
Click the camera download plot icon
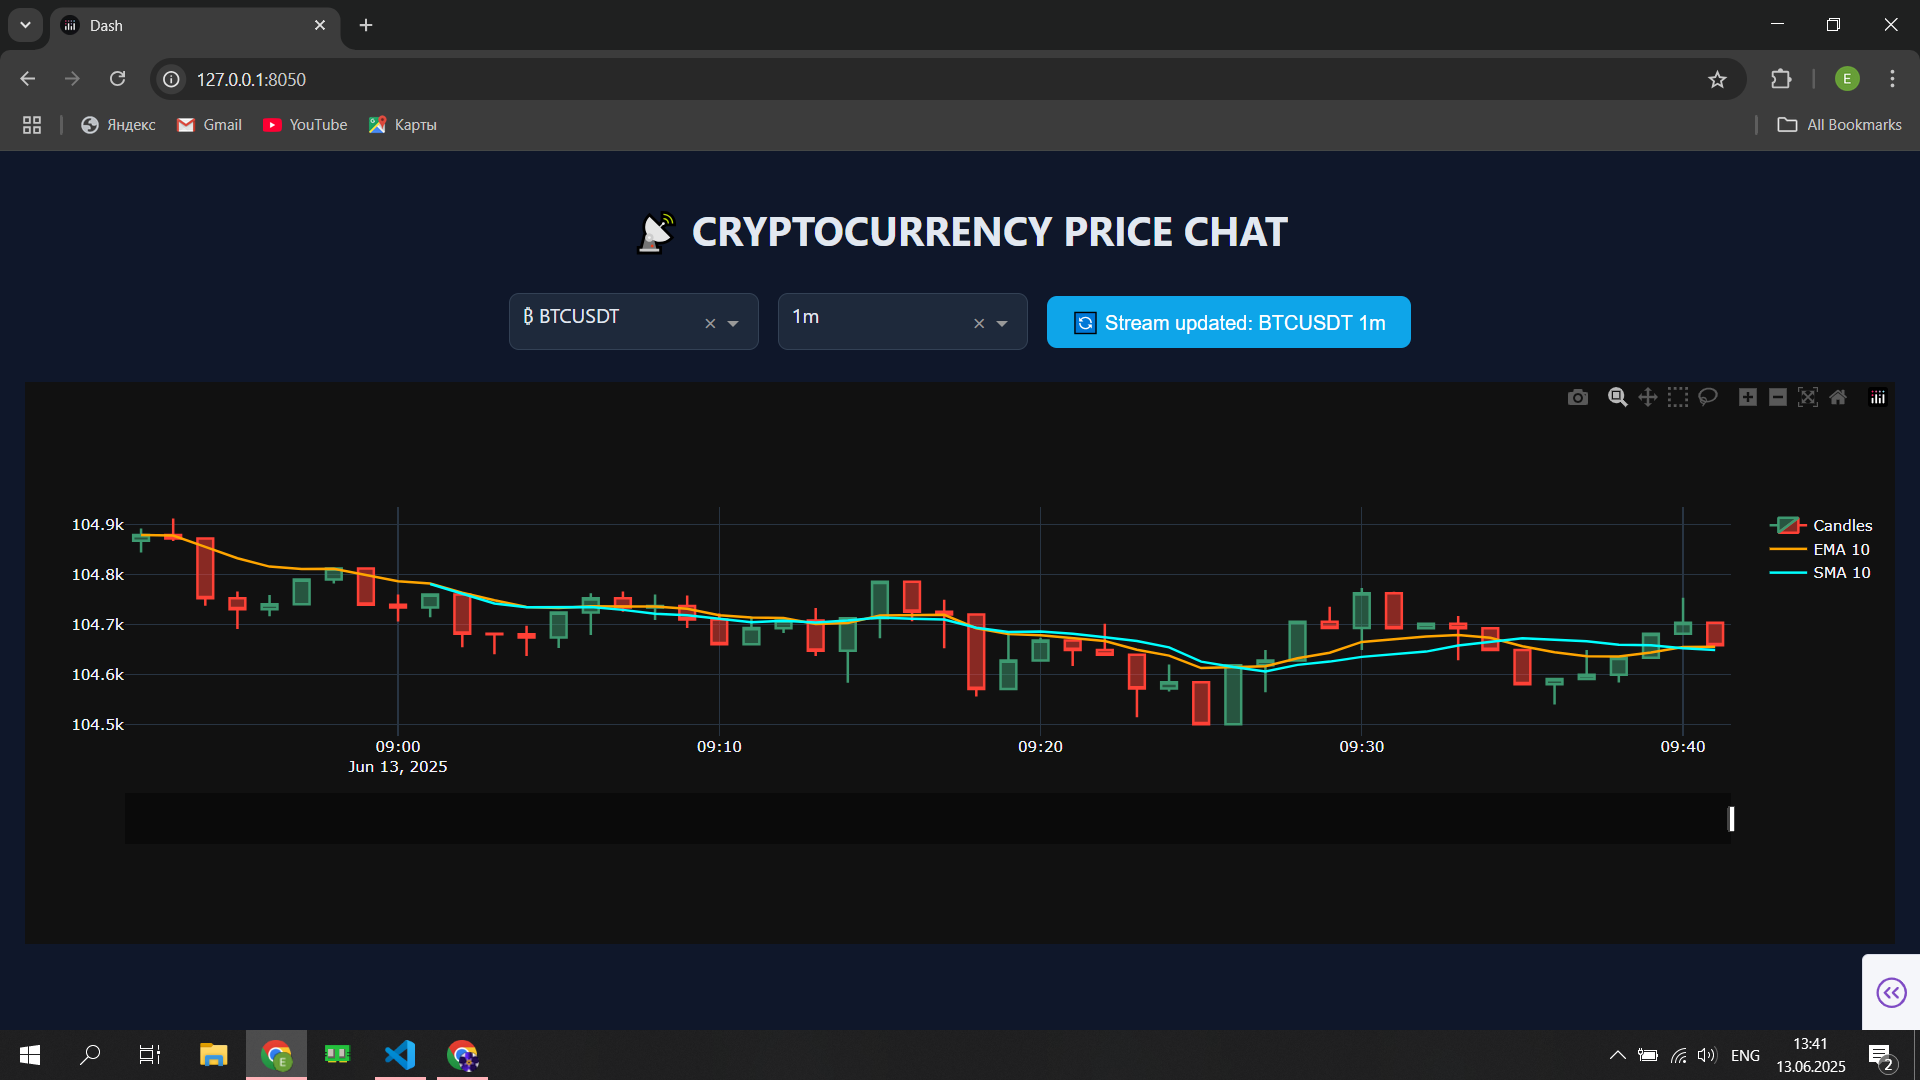pos(1578,397)
